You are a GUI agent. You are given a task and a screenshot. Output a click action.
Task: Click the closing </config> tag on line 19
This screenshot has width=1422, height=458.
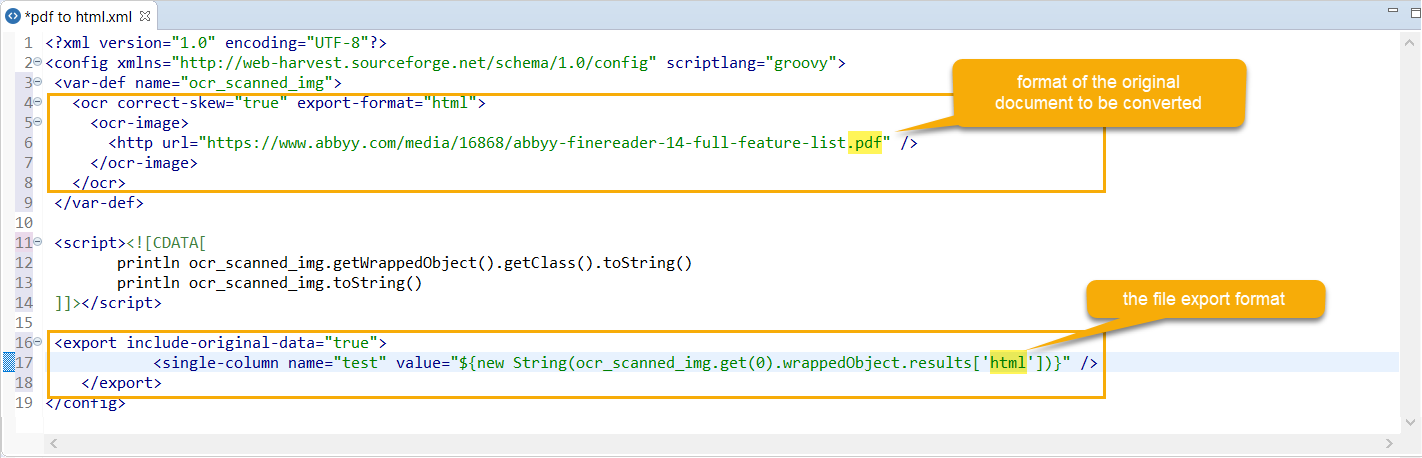pos(86,403)
